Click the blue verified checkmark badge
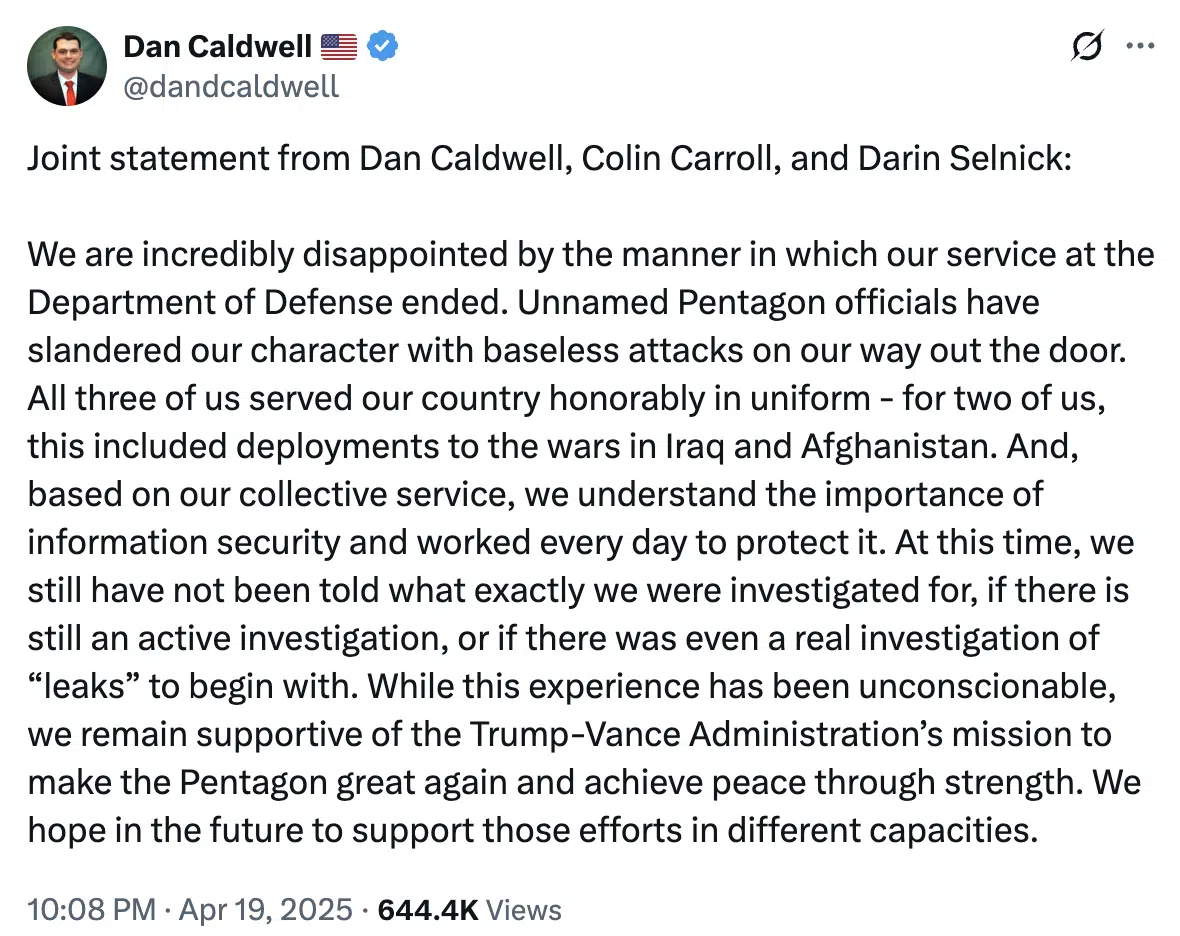Image resolution: width=1180 pixels, height=936 pixels. pyautogui.click(x=383, y=46)
